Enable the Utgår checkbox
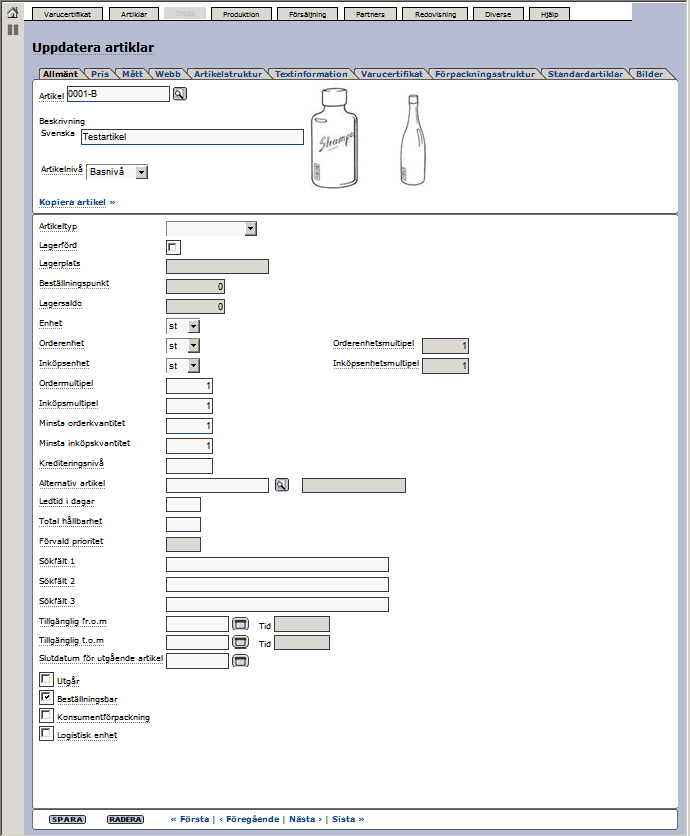 coord(46,679)
